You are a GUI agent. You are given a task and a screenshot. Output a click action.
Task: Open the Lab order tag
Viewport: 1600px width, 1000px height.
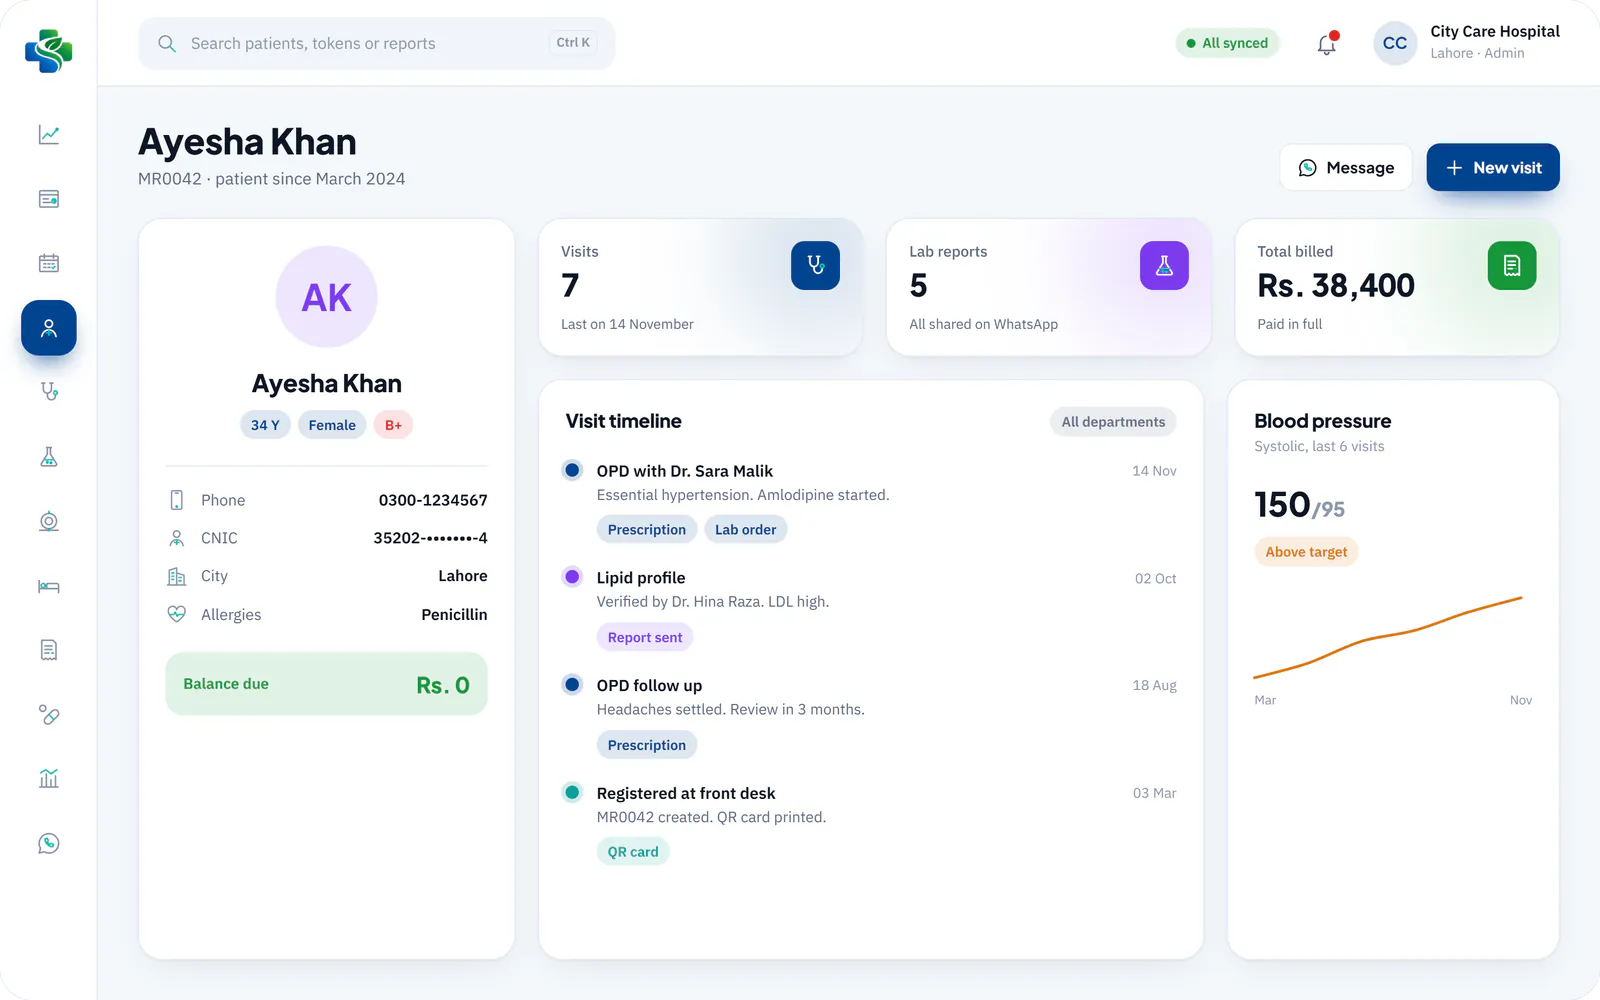click(746, 530)
